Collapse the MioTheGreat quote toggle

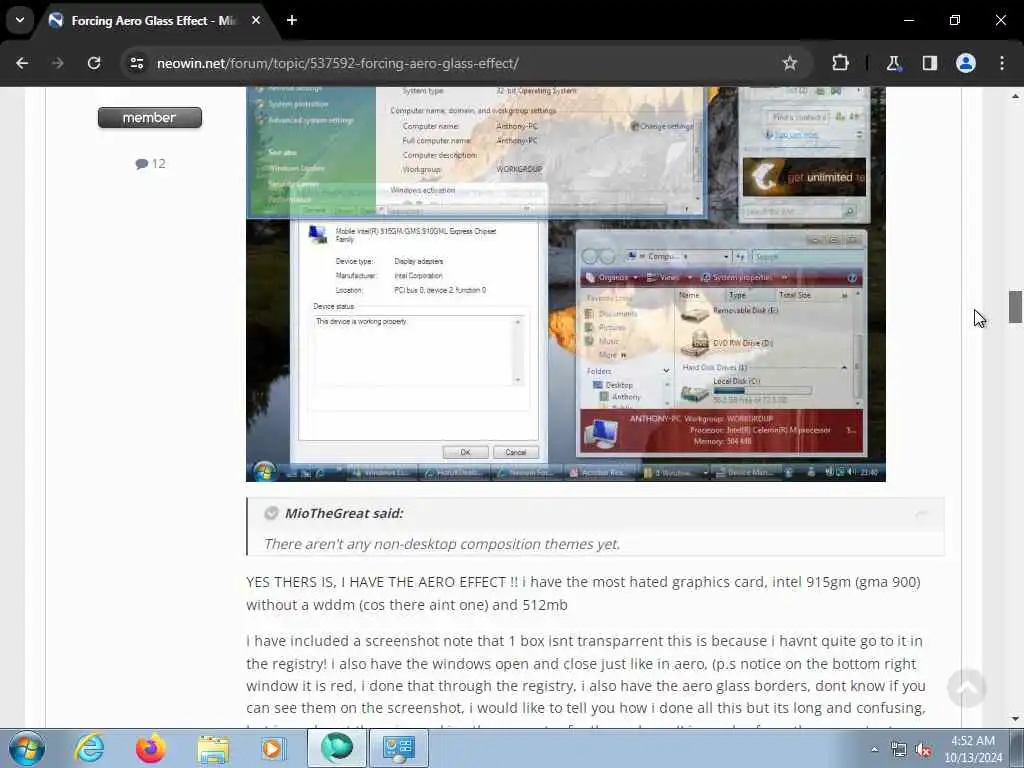tap(272, 513)
